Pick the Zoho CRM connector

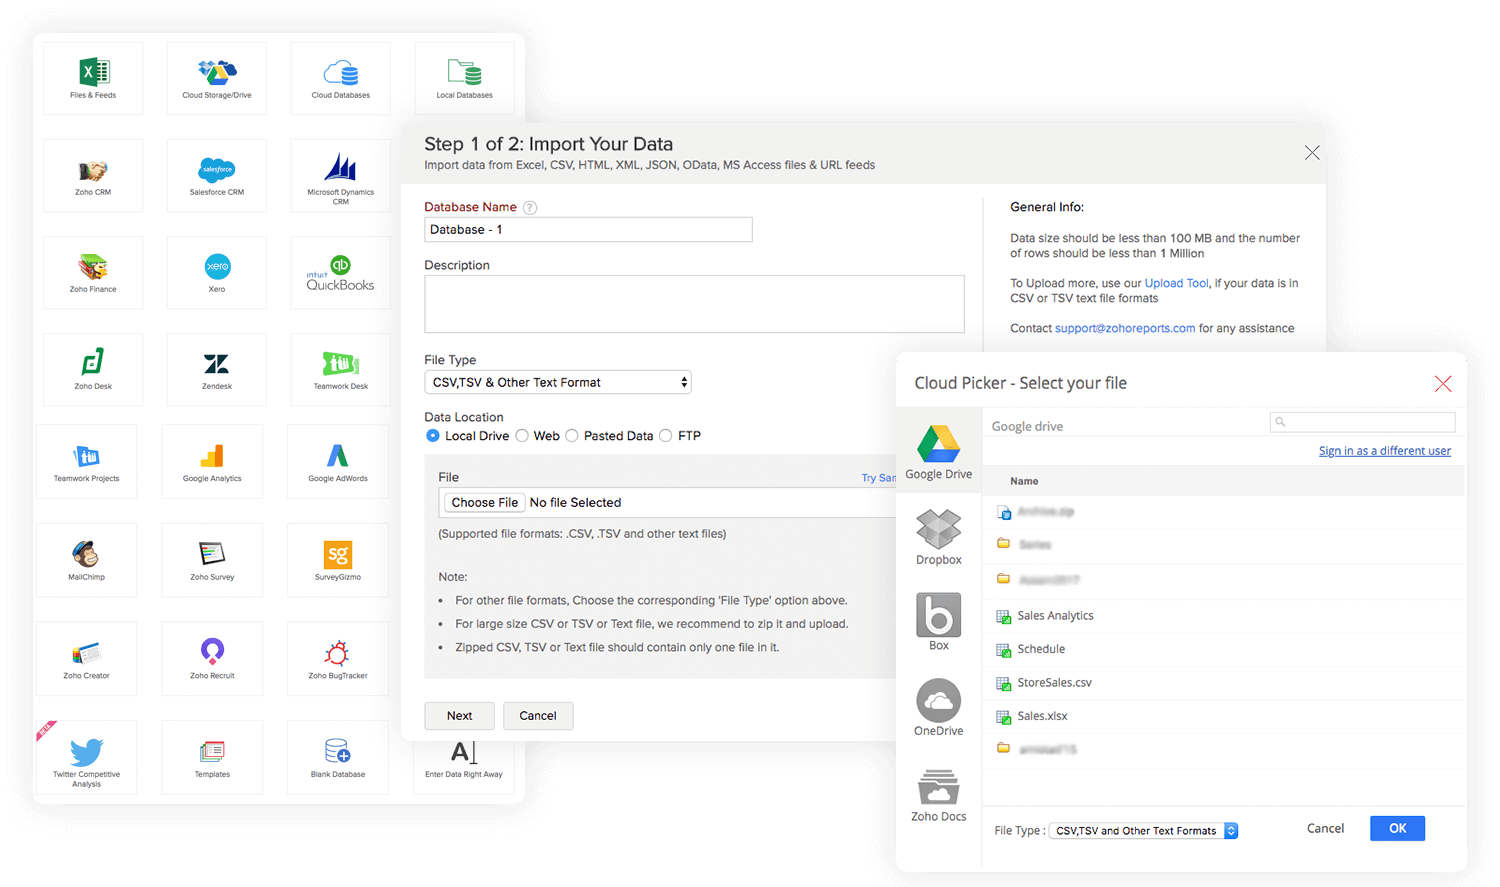click(93, 175)
